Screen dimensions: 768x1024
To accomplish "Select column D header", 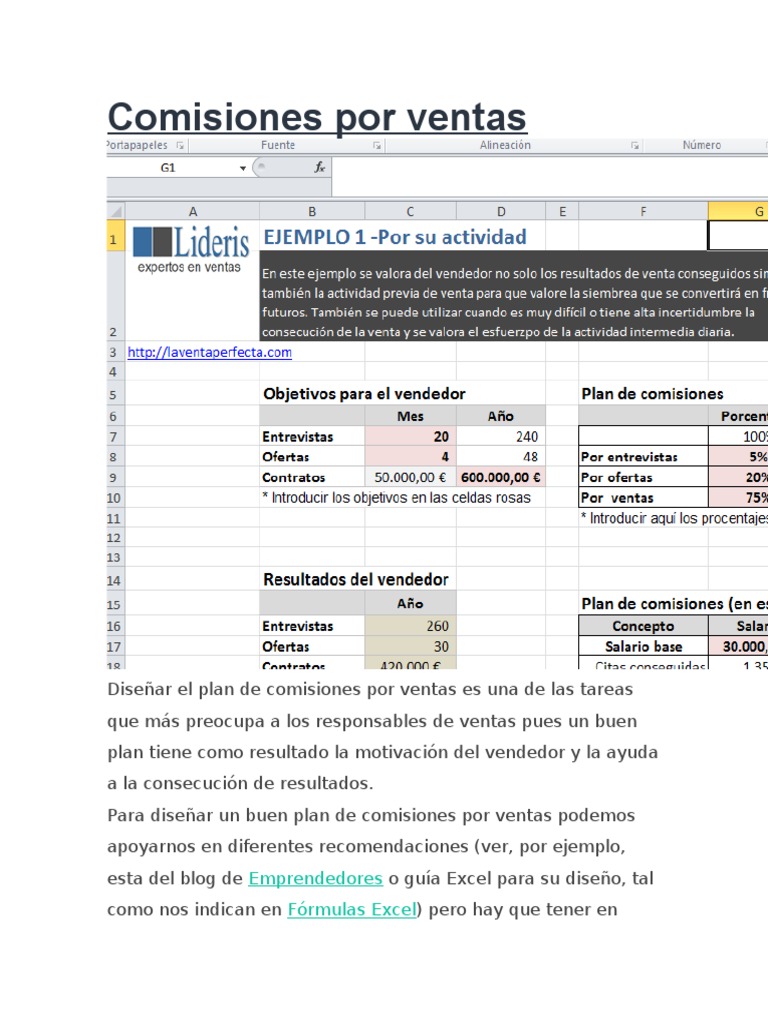I will pyautogui.click(x=501, y=211).
